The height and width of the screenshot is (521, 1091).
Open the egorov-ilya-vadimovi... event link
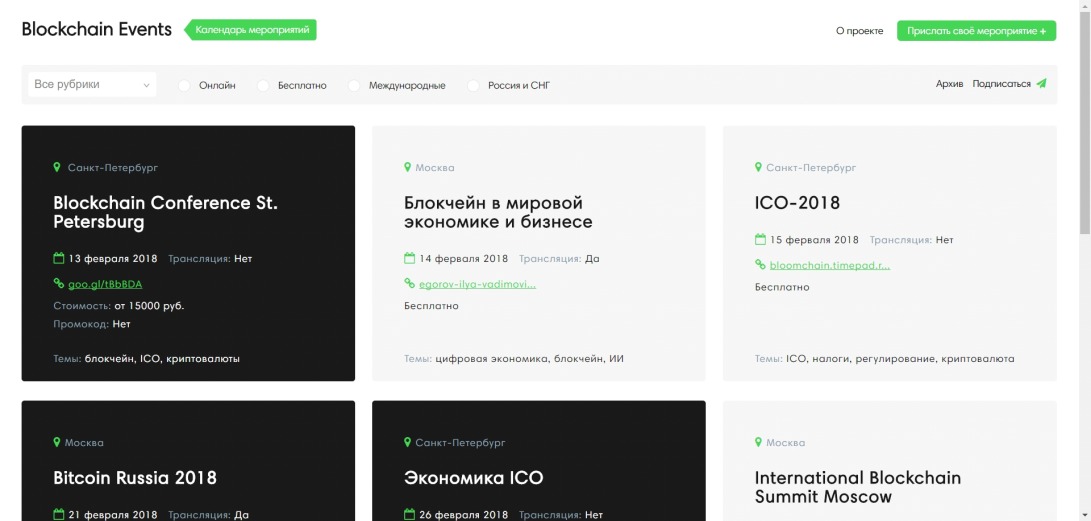click(x=477, y=284)
